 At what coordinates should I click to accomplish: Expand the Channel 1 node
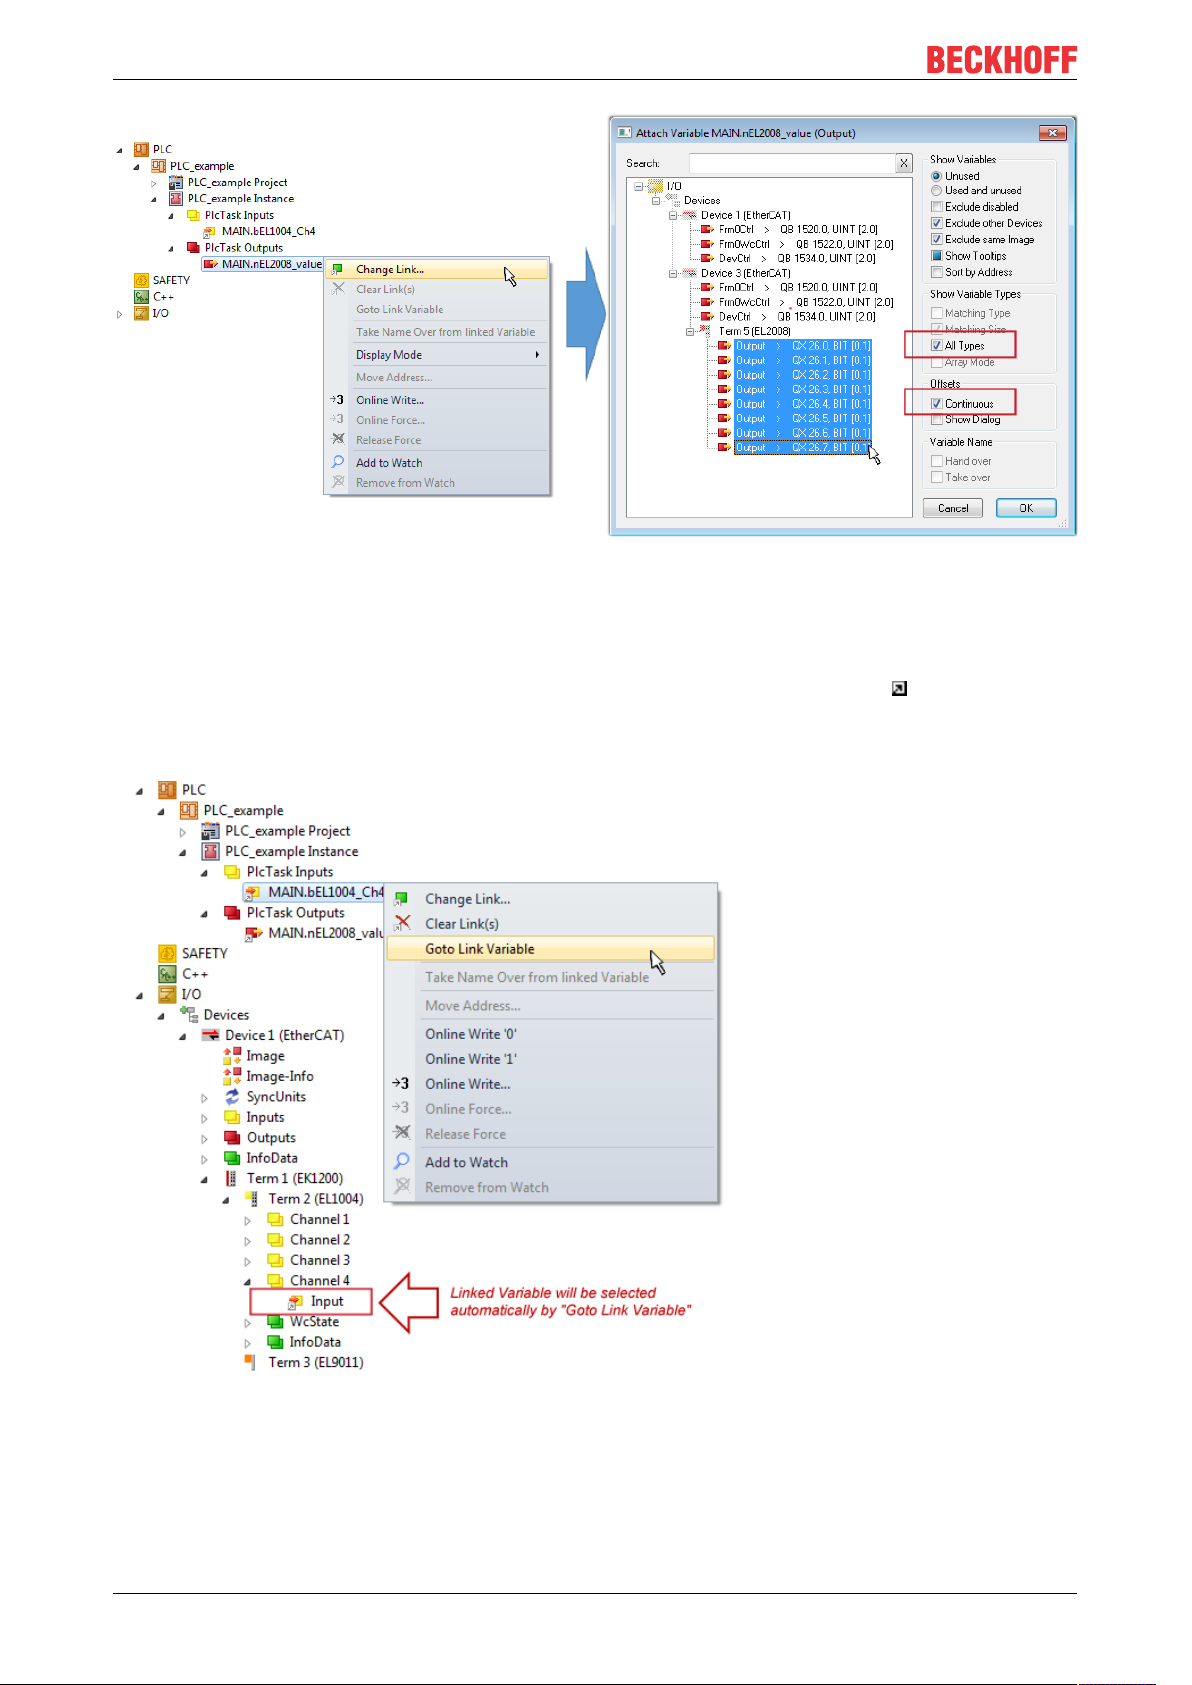[x=248, y=1220]
